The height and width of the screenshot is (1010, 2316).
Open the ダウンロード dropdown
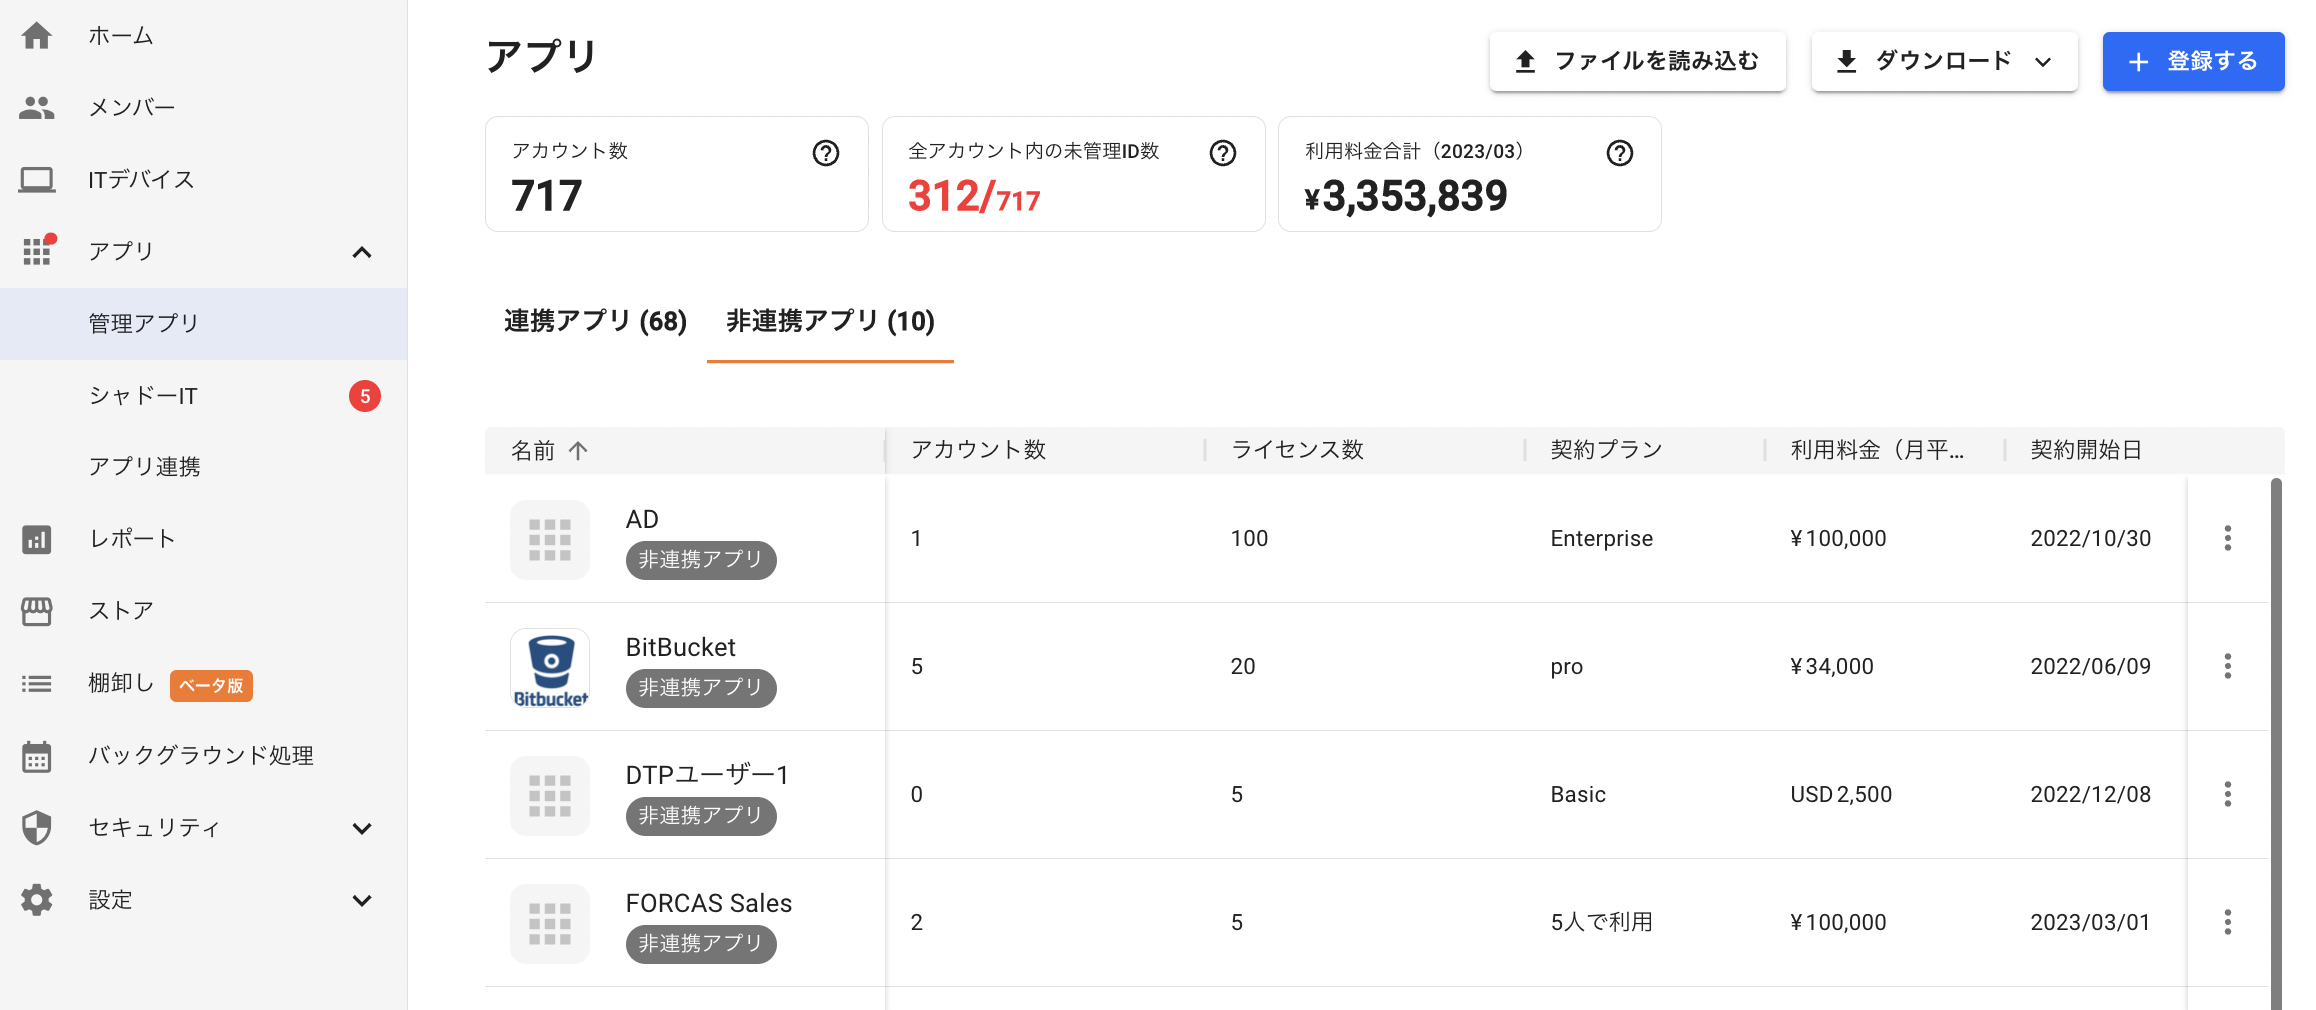1943,62
